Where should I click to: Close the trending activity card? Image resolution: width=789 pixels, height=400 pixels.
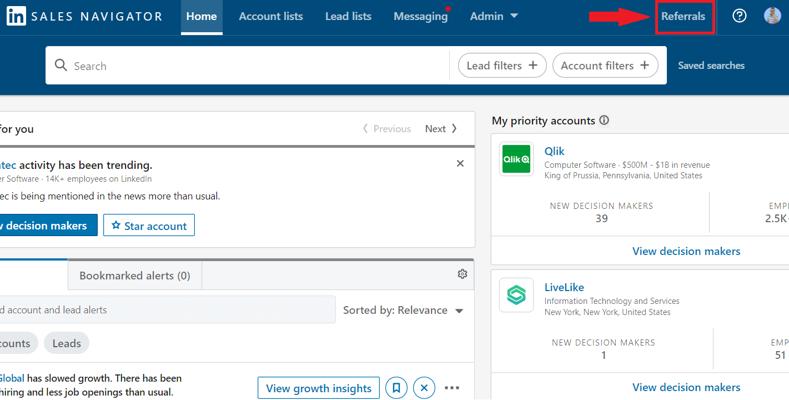460,164
